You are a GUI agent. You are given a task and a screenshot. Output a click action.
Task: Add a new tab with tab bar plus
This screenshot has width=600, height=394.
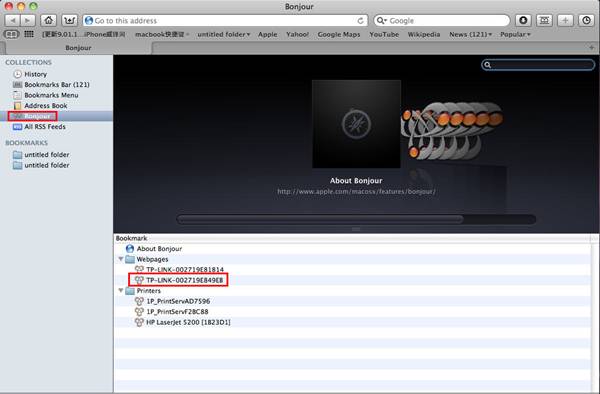tap(592, 47)
